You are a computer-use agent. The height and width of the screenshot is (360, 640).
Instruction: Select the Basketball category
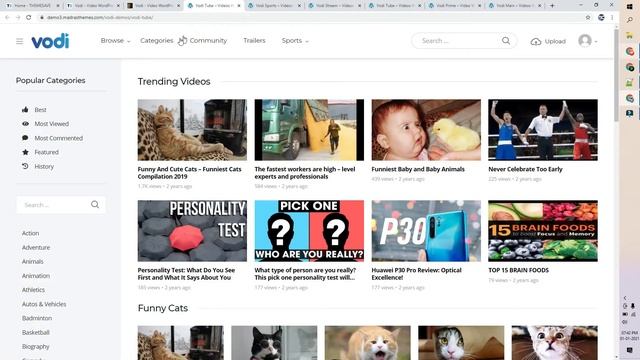point(36,332)
